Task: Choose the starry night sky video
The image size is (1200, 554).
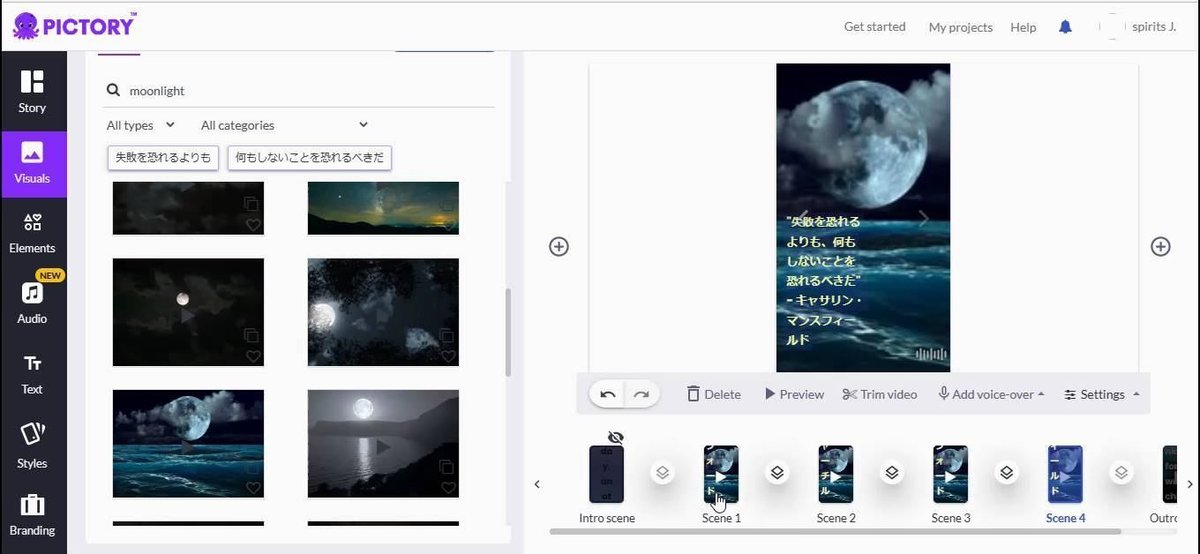Action: click(383, 208)
